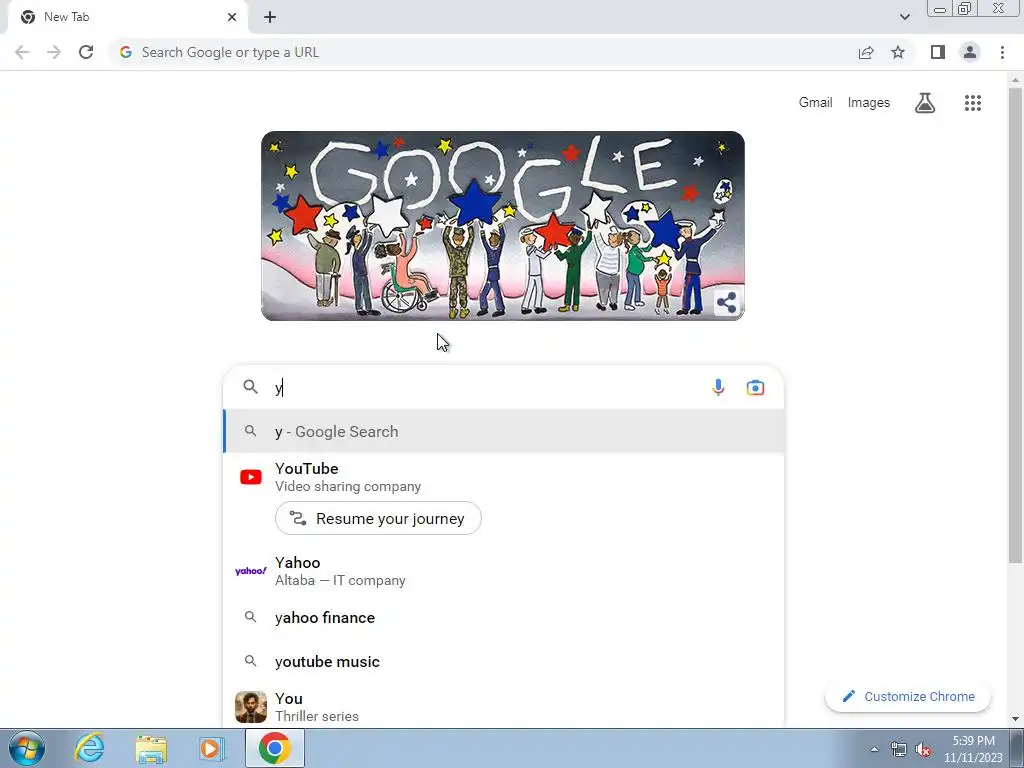The height and width of the screenshot is (768, 1024).
Task: Click Resume your journey button
Action: 378,519
